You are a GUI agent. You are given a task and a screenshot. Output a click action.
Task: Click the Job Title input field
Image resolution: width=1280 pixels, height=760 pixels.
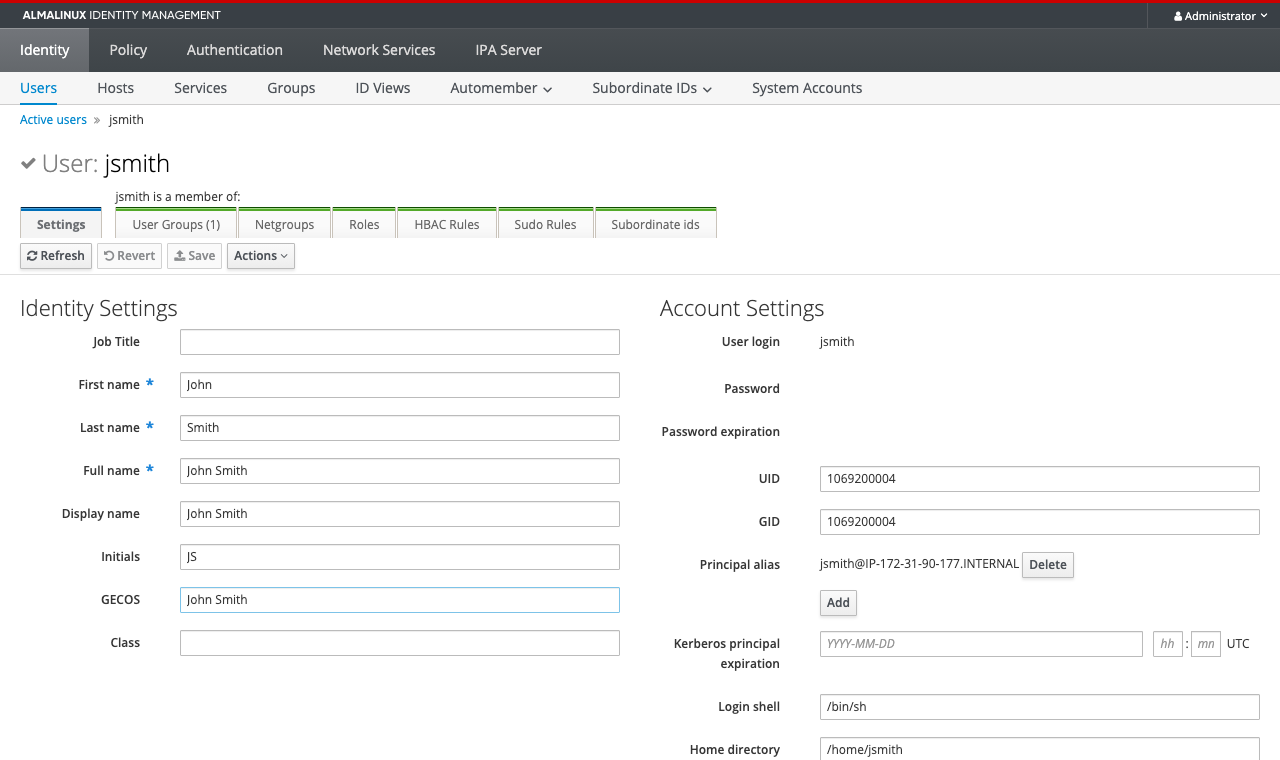[400, 342]
